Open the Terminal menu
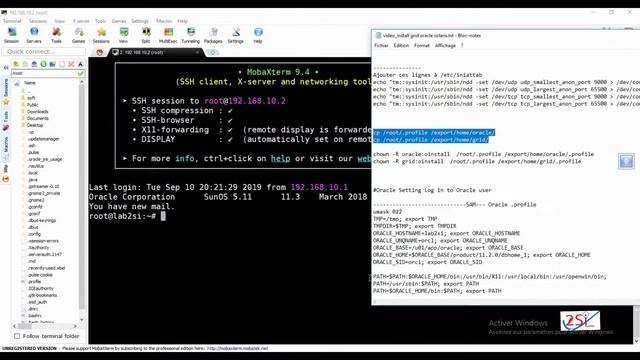 [12, 21]
